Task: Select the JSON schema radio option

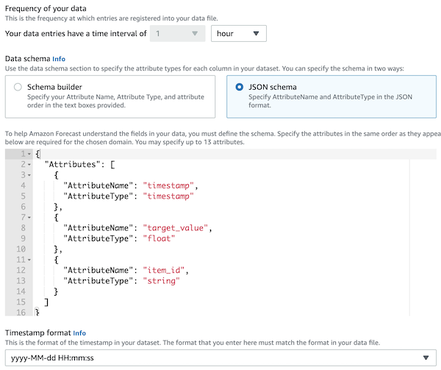Action: (239, 87)
